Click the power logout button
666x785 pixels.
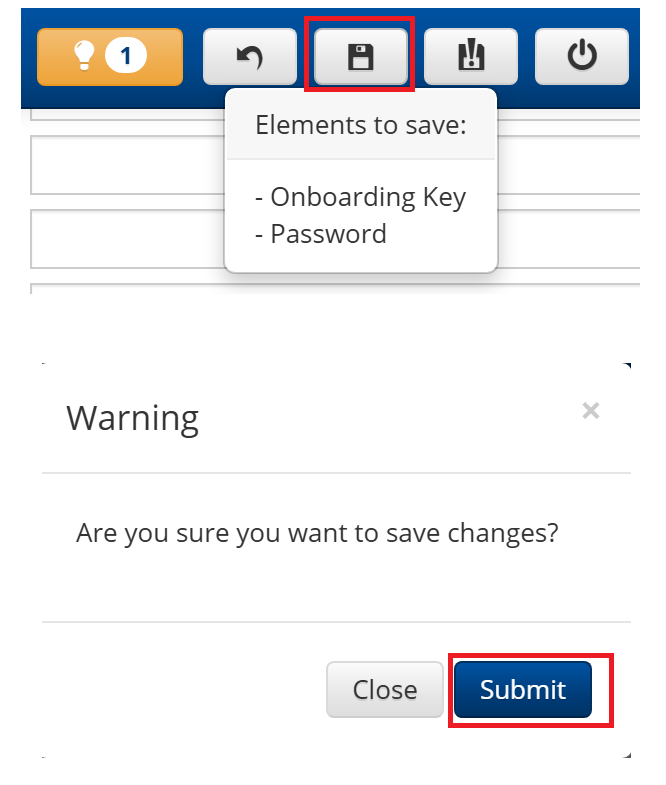click(582, 57)
